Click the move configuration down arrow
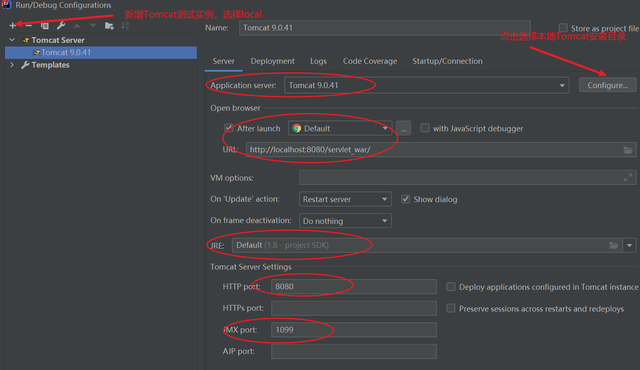Screen dimensions: 640x370 (93, 26)
